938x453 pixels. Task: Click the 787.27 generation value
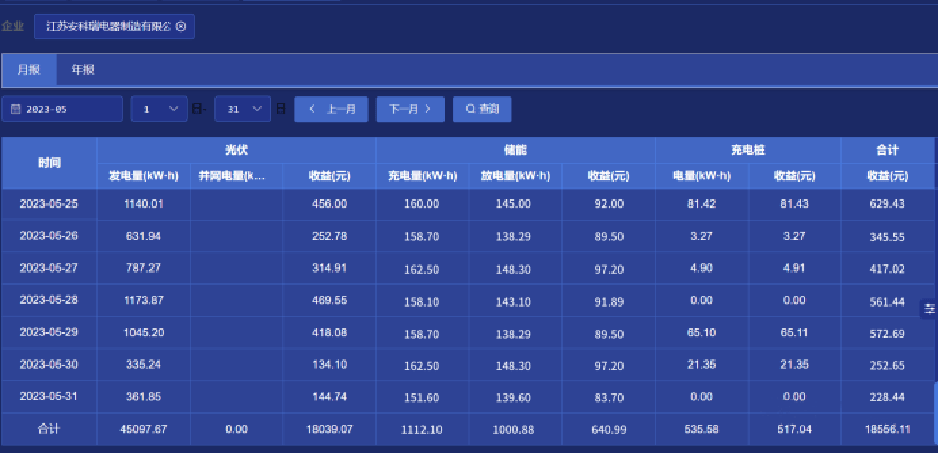tap(144, 268)
